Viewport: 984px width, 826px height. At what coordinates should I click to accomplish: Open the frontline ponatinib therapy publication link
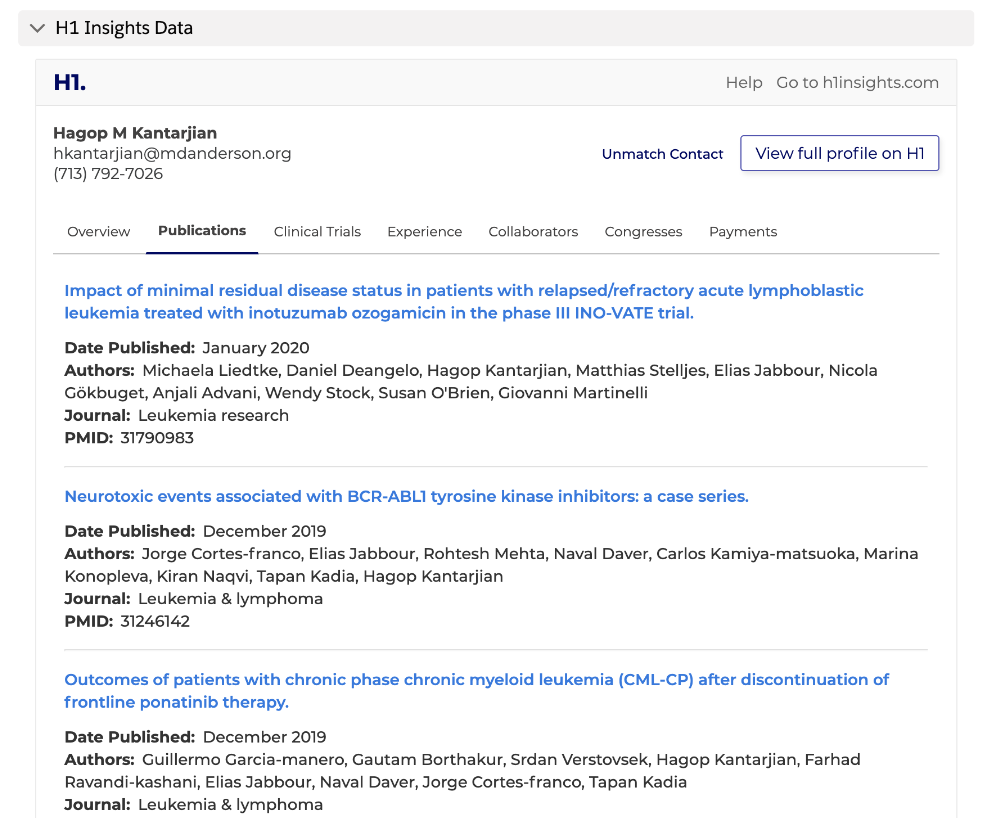click(x=476, y=690)
